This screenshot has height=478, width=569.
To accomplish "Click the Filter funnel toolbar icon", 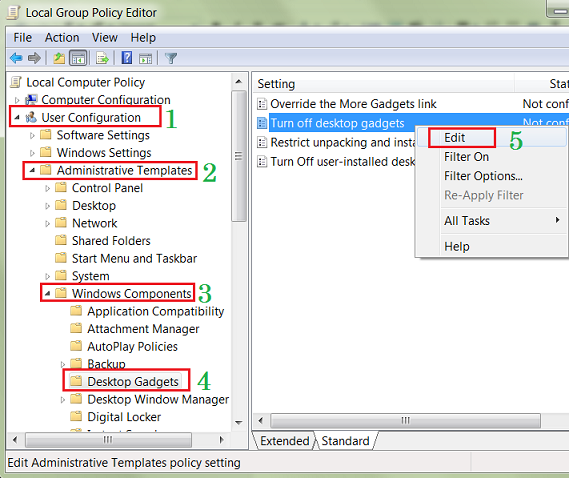I will click(171, 58).
